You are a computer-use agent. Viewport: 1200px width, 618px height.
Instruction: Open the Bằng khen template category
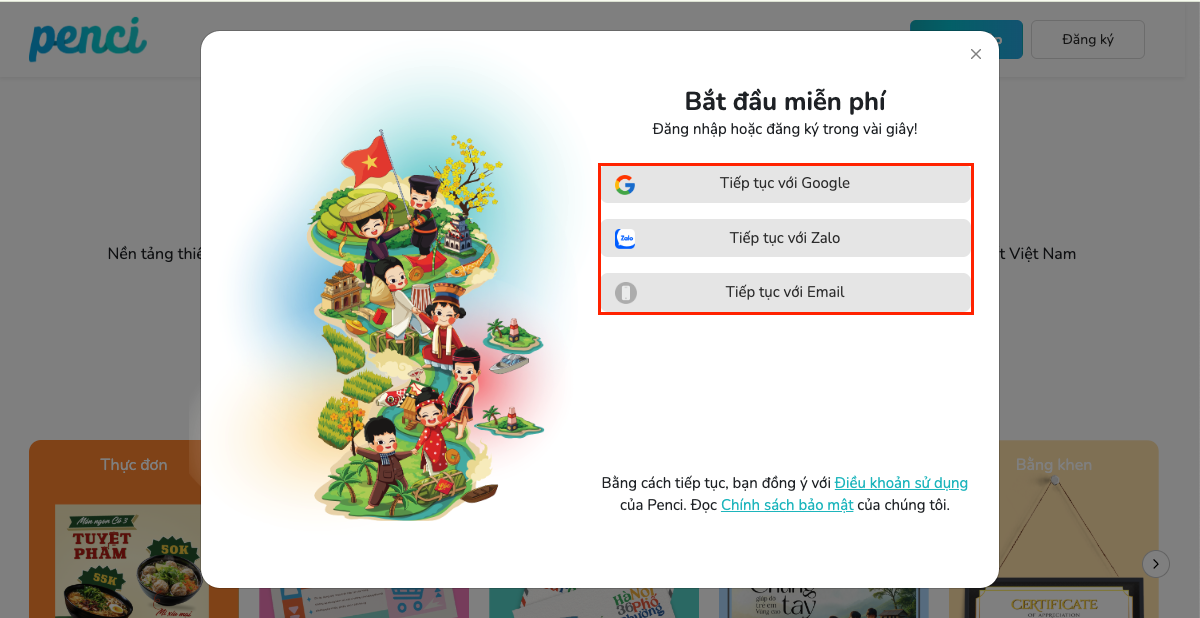(x=1054, y=465)
